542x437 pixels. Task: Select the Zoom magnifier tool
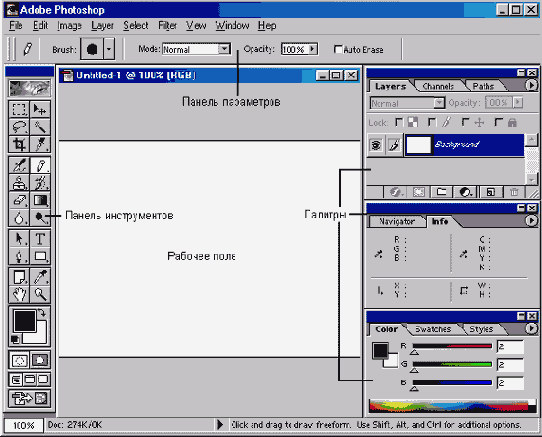[40, 295]
